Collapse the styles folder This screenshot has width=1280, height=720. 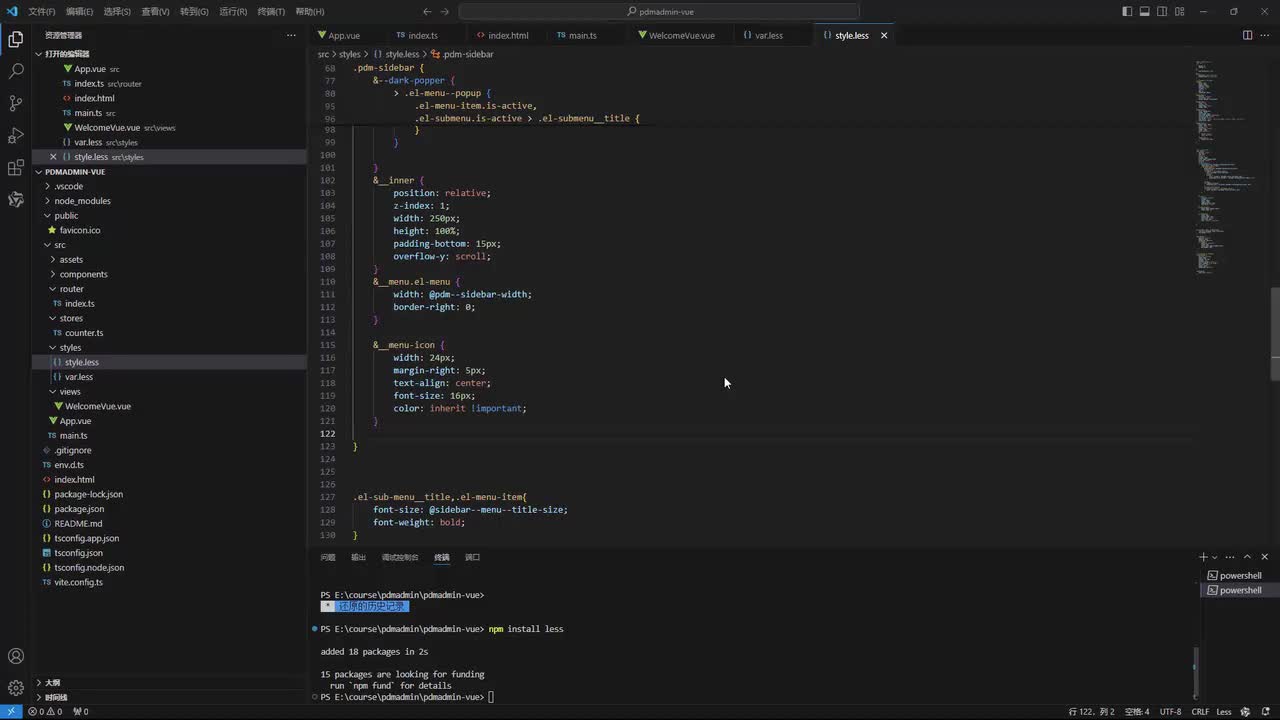coord(70,348)
